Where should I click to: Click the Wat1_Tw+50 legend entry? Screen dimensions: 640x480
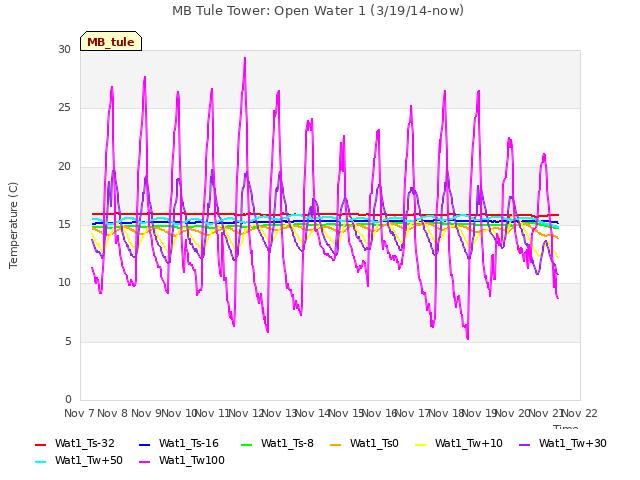[79, 461]
